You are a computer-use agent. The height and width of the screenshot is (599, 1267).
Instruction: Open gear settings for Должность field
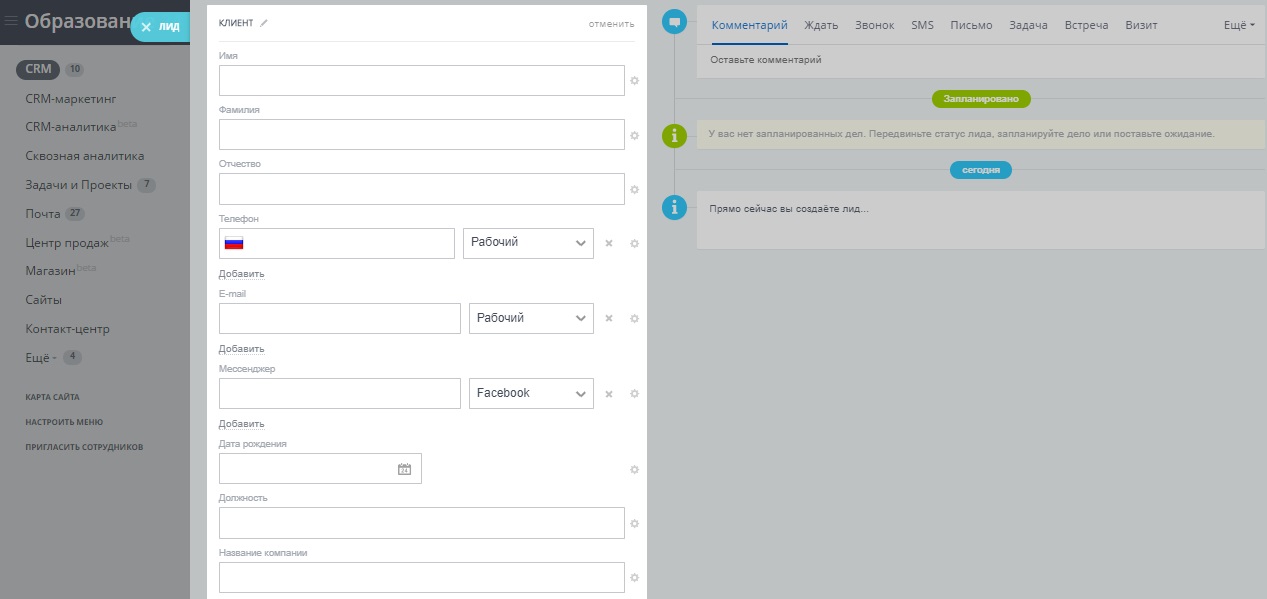click(634, 523)
